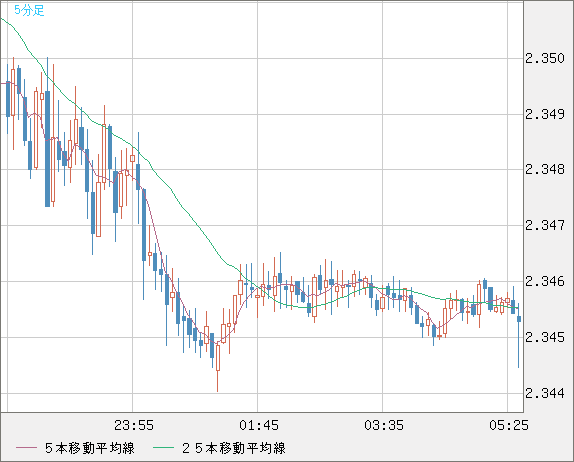Click the 2.350 price axis label
This screenshot has height=462, width=574.
pos(545,59)
